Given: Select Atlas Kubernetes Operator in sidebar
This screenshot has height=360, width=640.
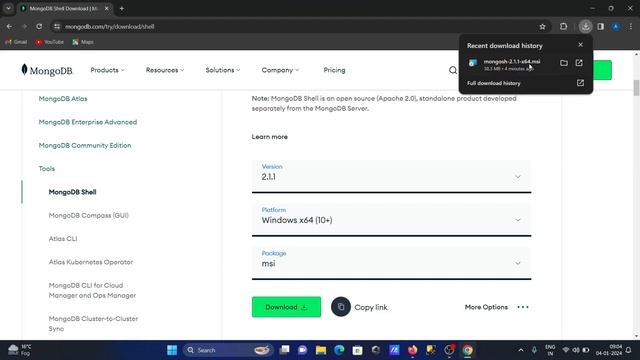Looking at the screenshot, I should click(x=91, y=262).
